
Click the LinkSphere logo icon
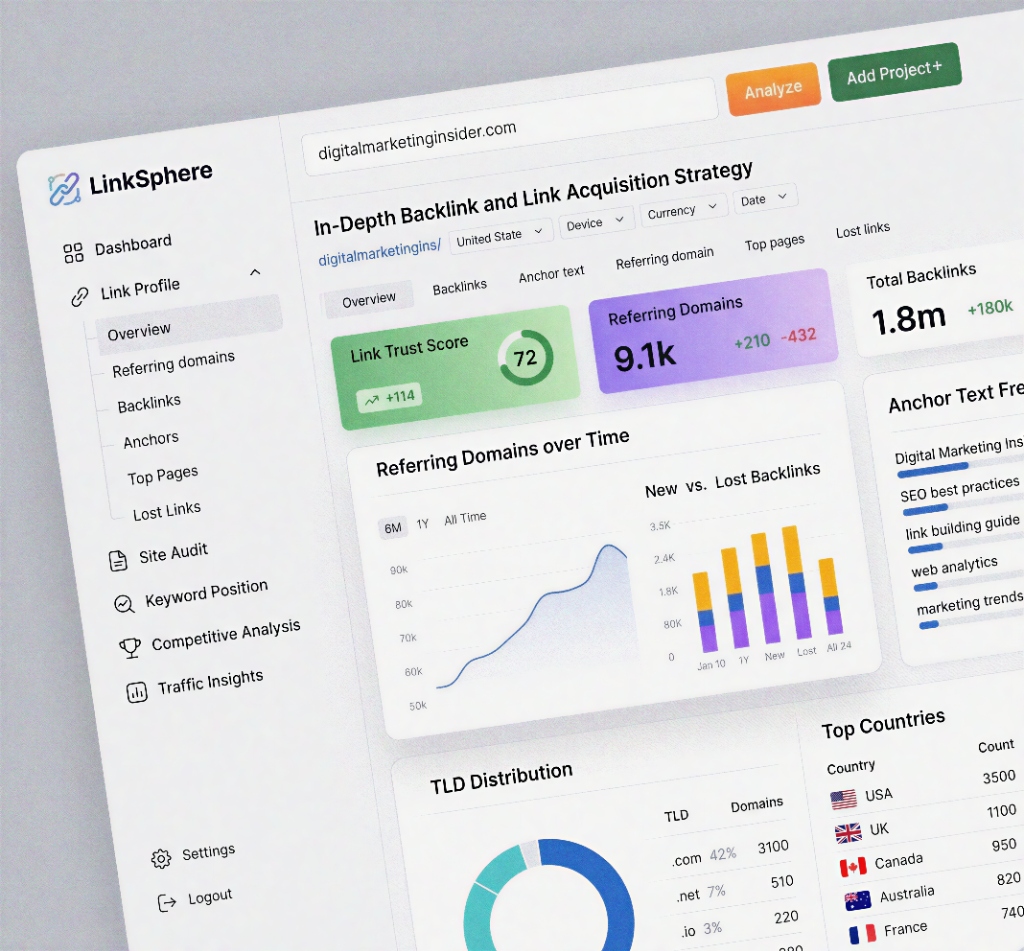pos(64,189)
